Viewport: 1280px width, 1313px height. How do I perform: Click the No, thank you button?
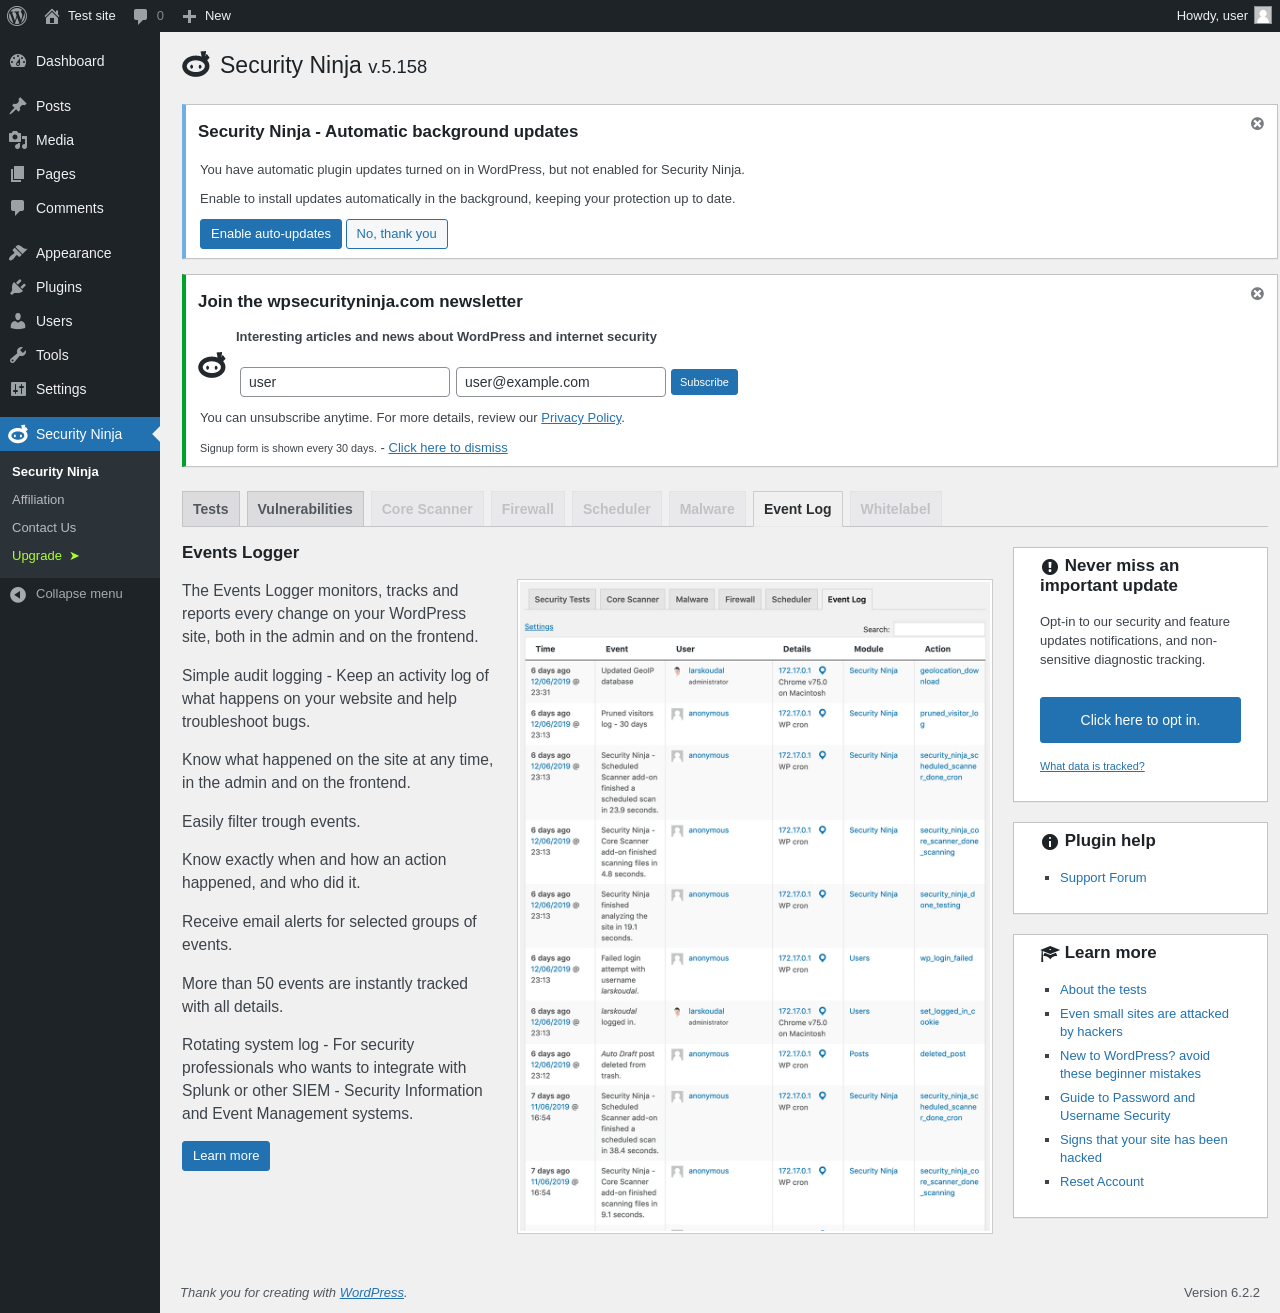point(397,234)
